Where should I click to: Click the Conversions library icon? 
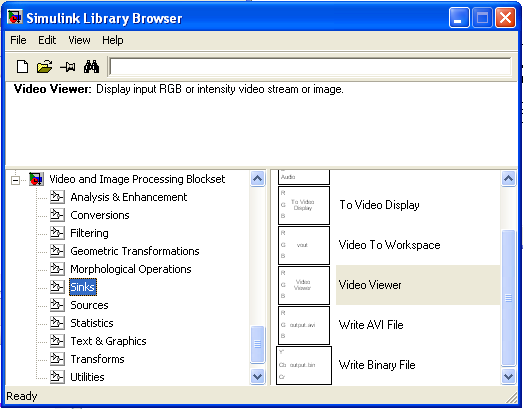pos(57,215)
